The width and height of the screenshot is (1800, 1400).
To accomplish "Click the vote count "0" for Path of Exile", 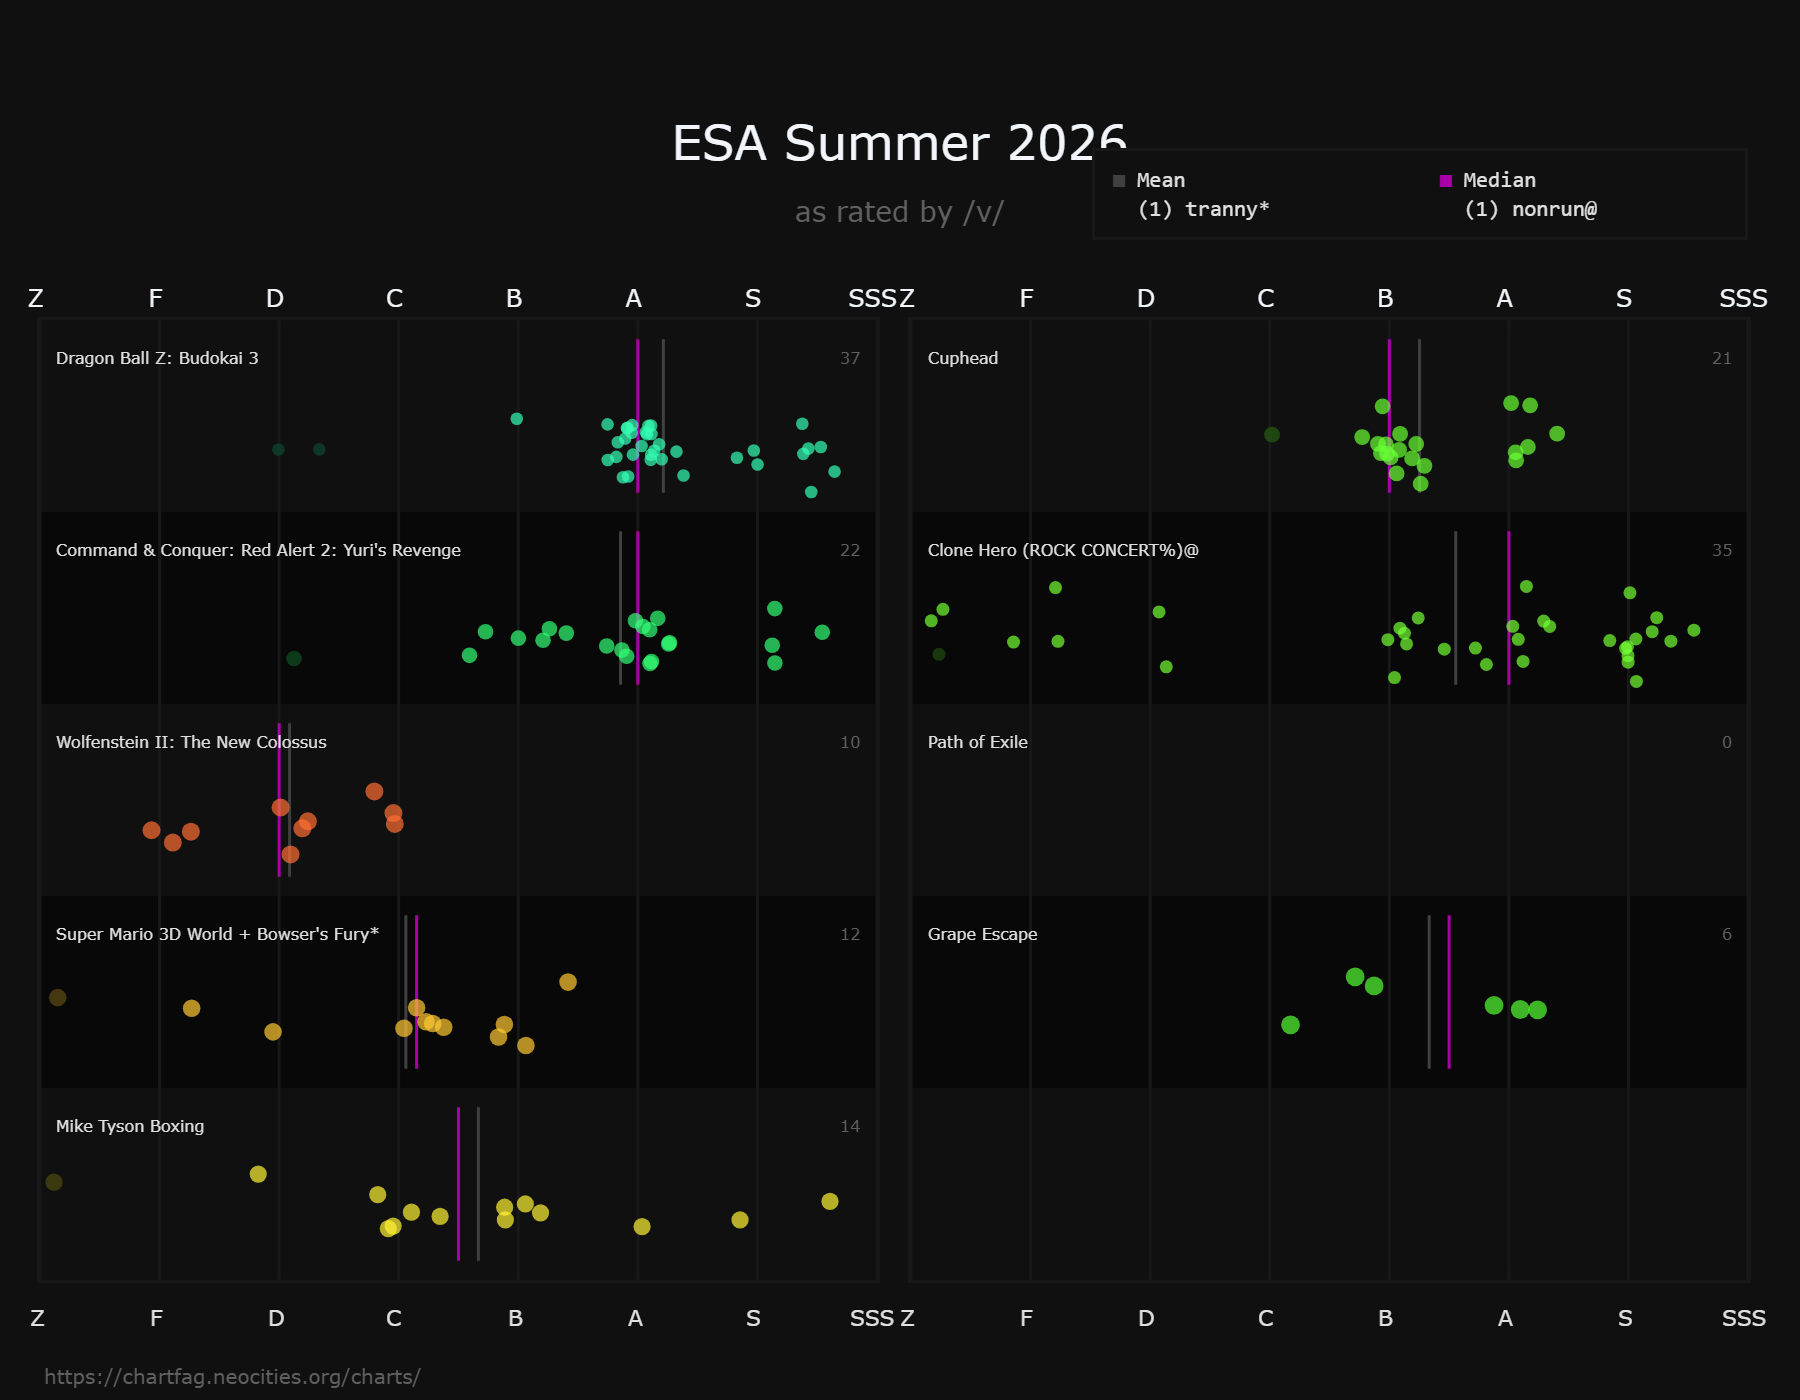I will [1727, 742].
